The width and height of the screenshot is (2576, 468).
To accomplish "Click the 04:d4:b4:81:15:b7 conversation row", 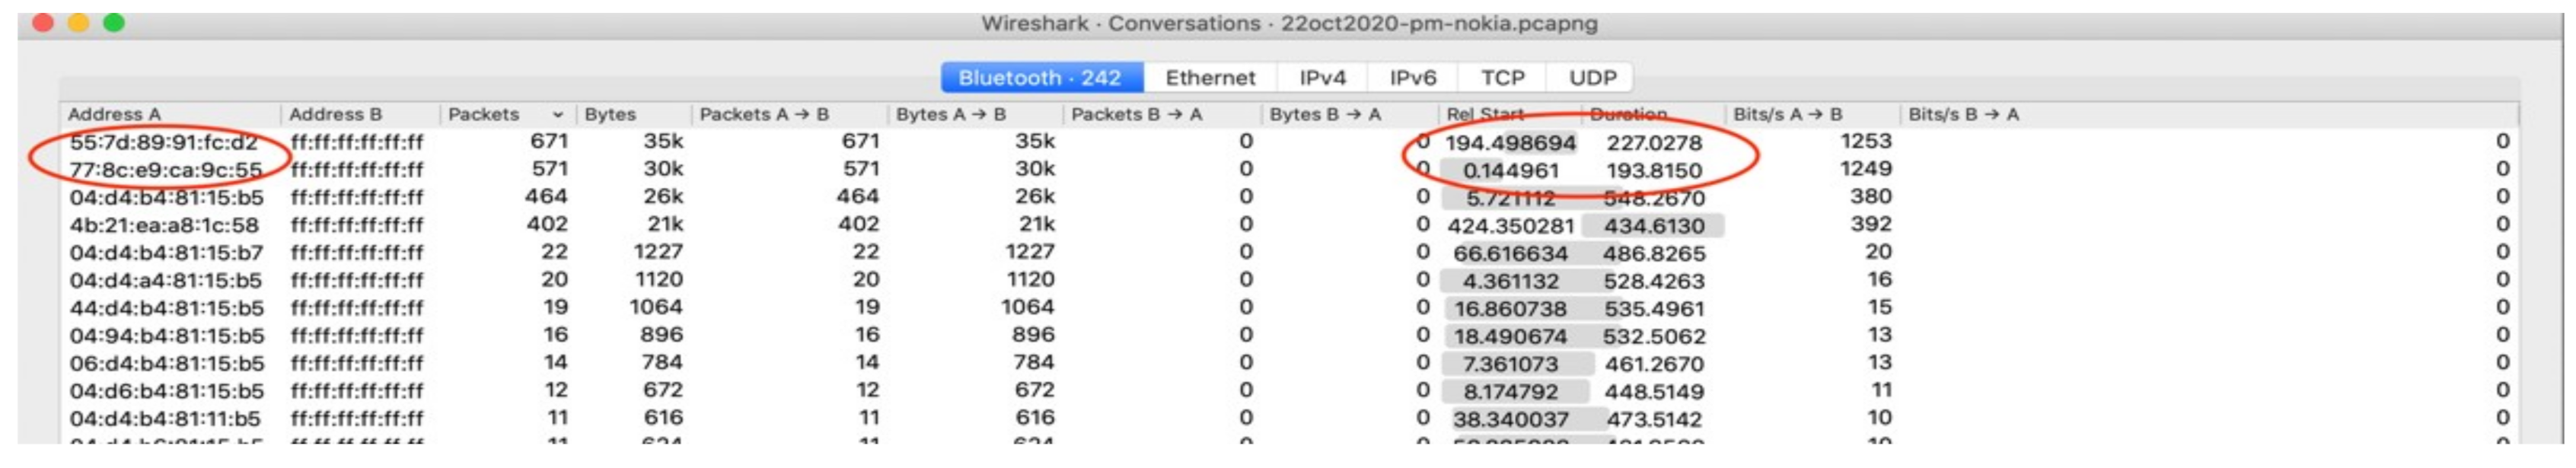I will 166,253.
